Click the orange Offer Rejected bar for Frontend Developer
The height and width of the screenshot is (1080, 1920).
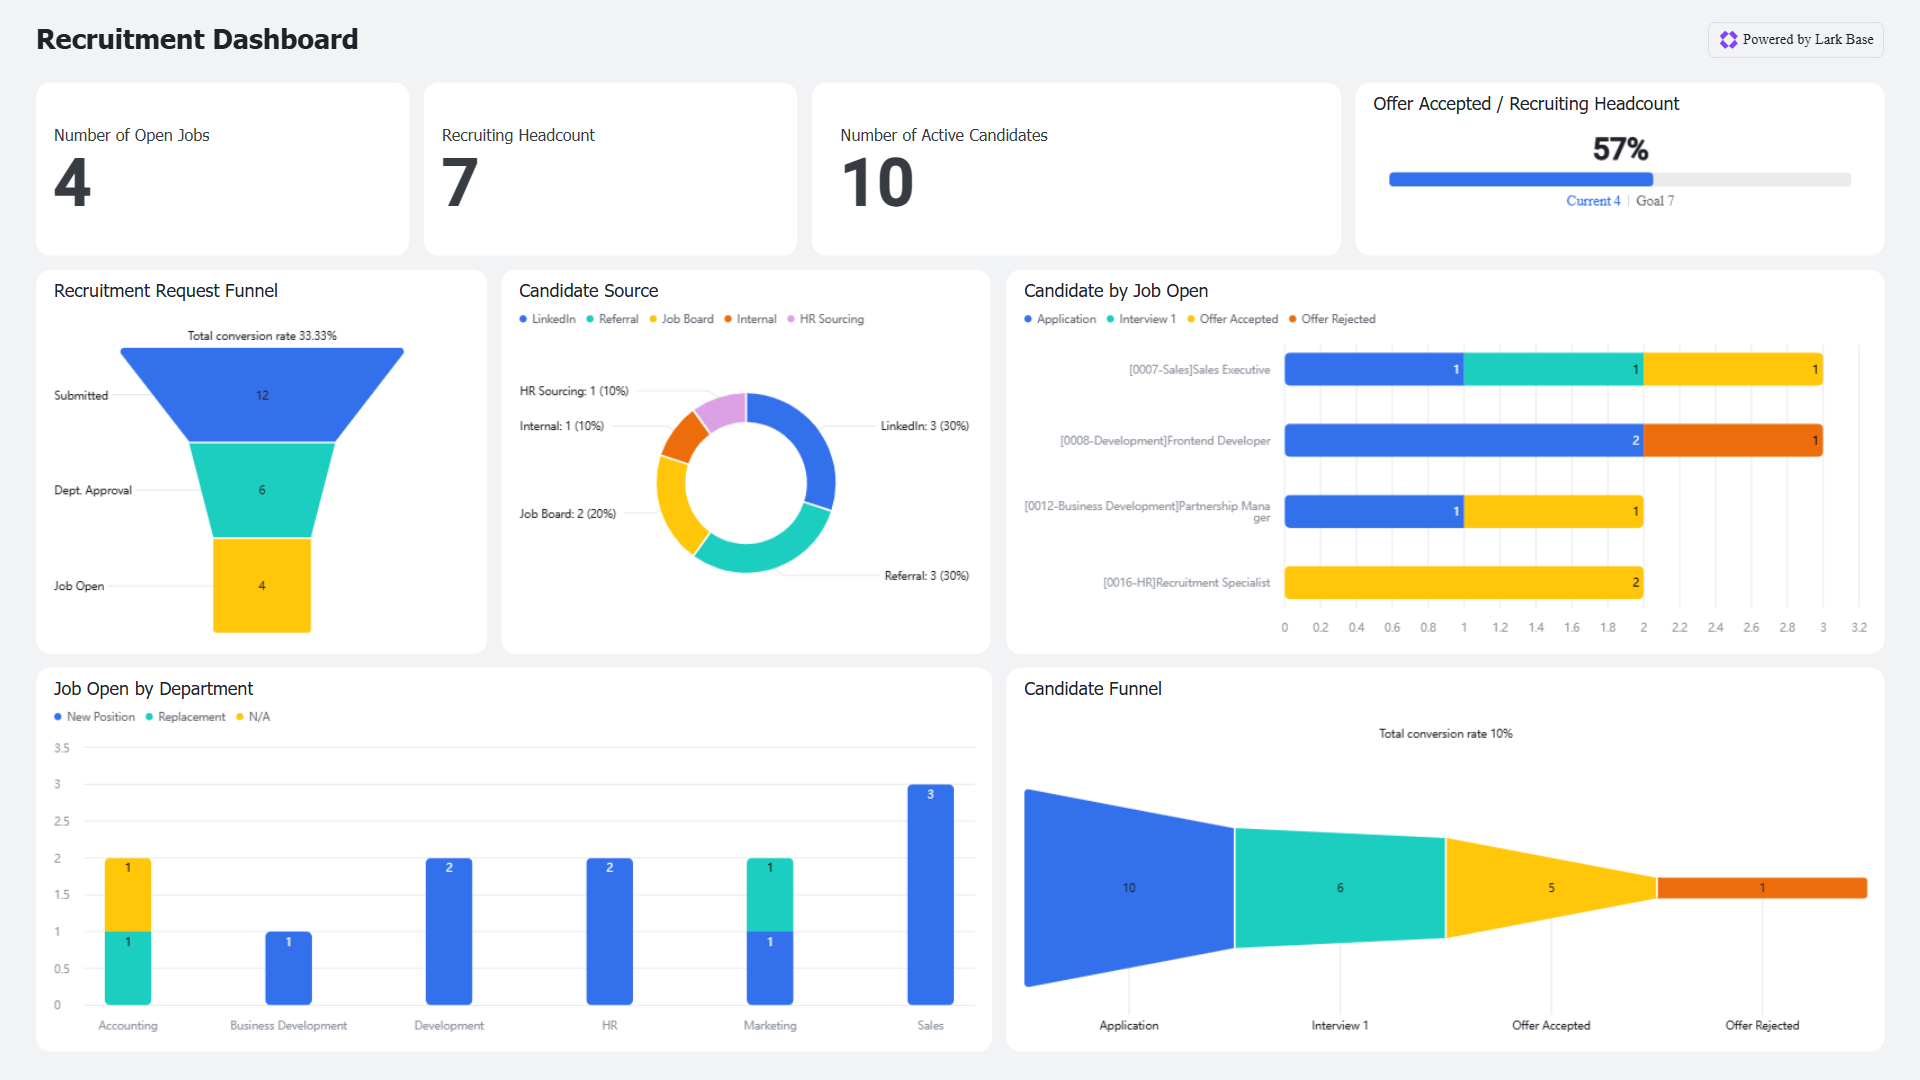coord(1732,440)
